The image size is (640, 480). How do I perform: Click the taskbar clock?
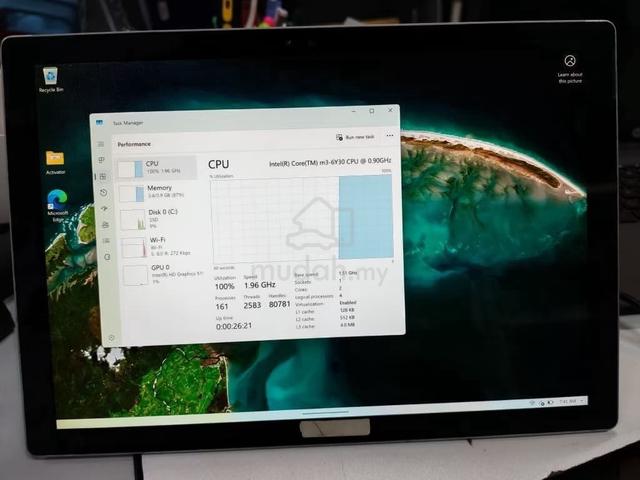(567, 402)
